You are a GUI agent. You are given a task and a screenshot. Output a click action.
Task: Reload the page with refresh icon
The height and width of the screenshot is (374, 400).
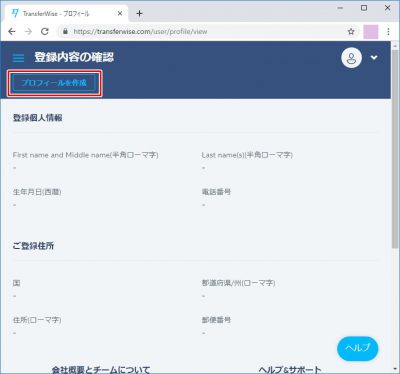pos(45,32)
